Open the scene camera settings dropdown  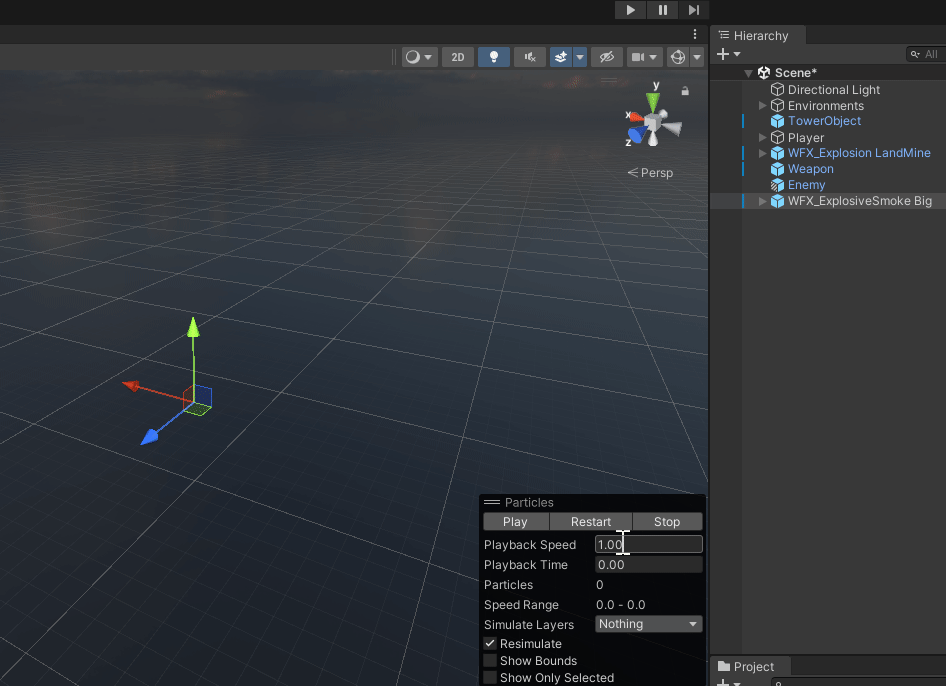point(644,57)
